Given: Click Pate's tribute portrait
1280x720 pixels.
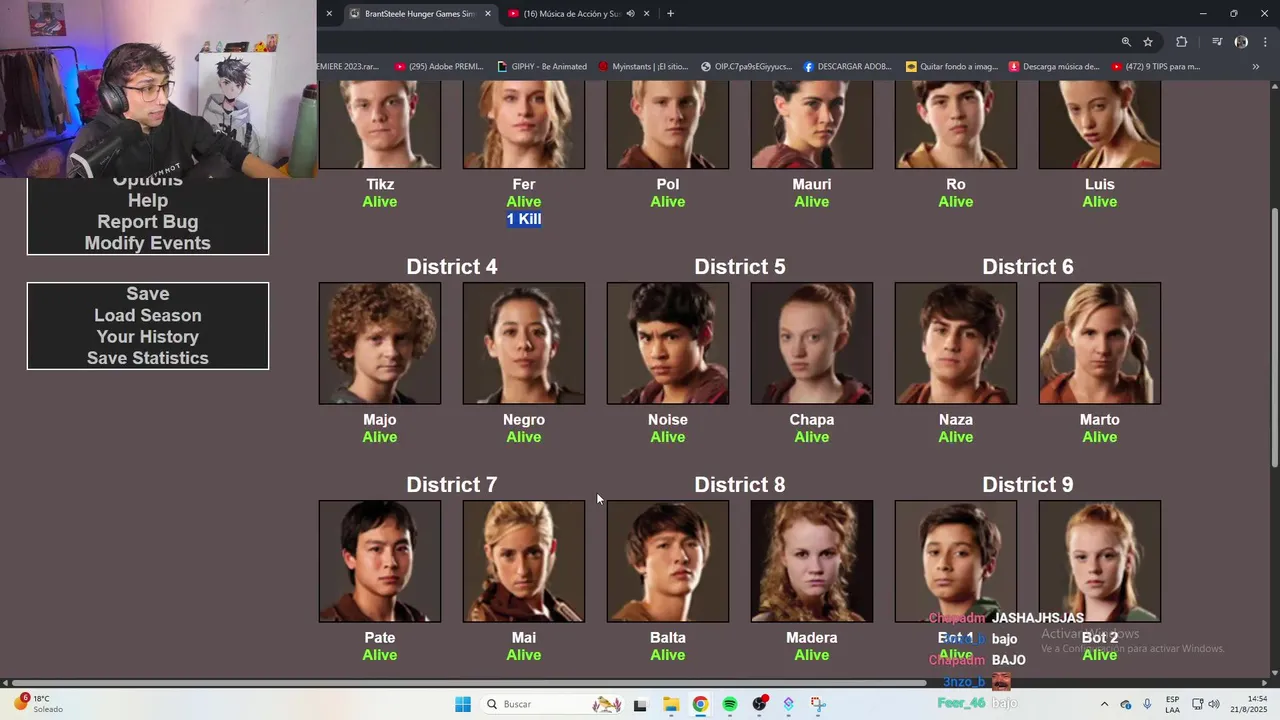Looking at the screenshot, I should point(380,561).
